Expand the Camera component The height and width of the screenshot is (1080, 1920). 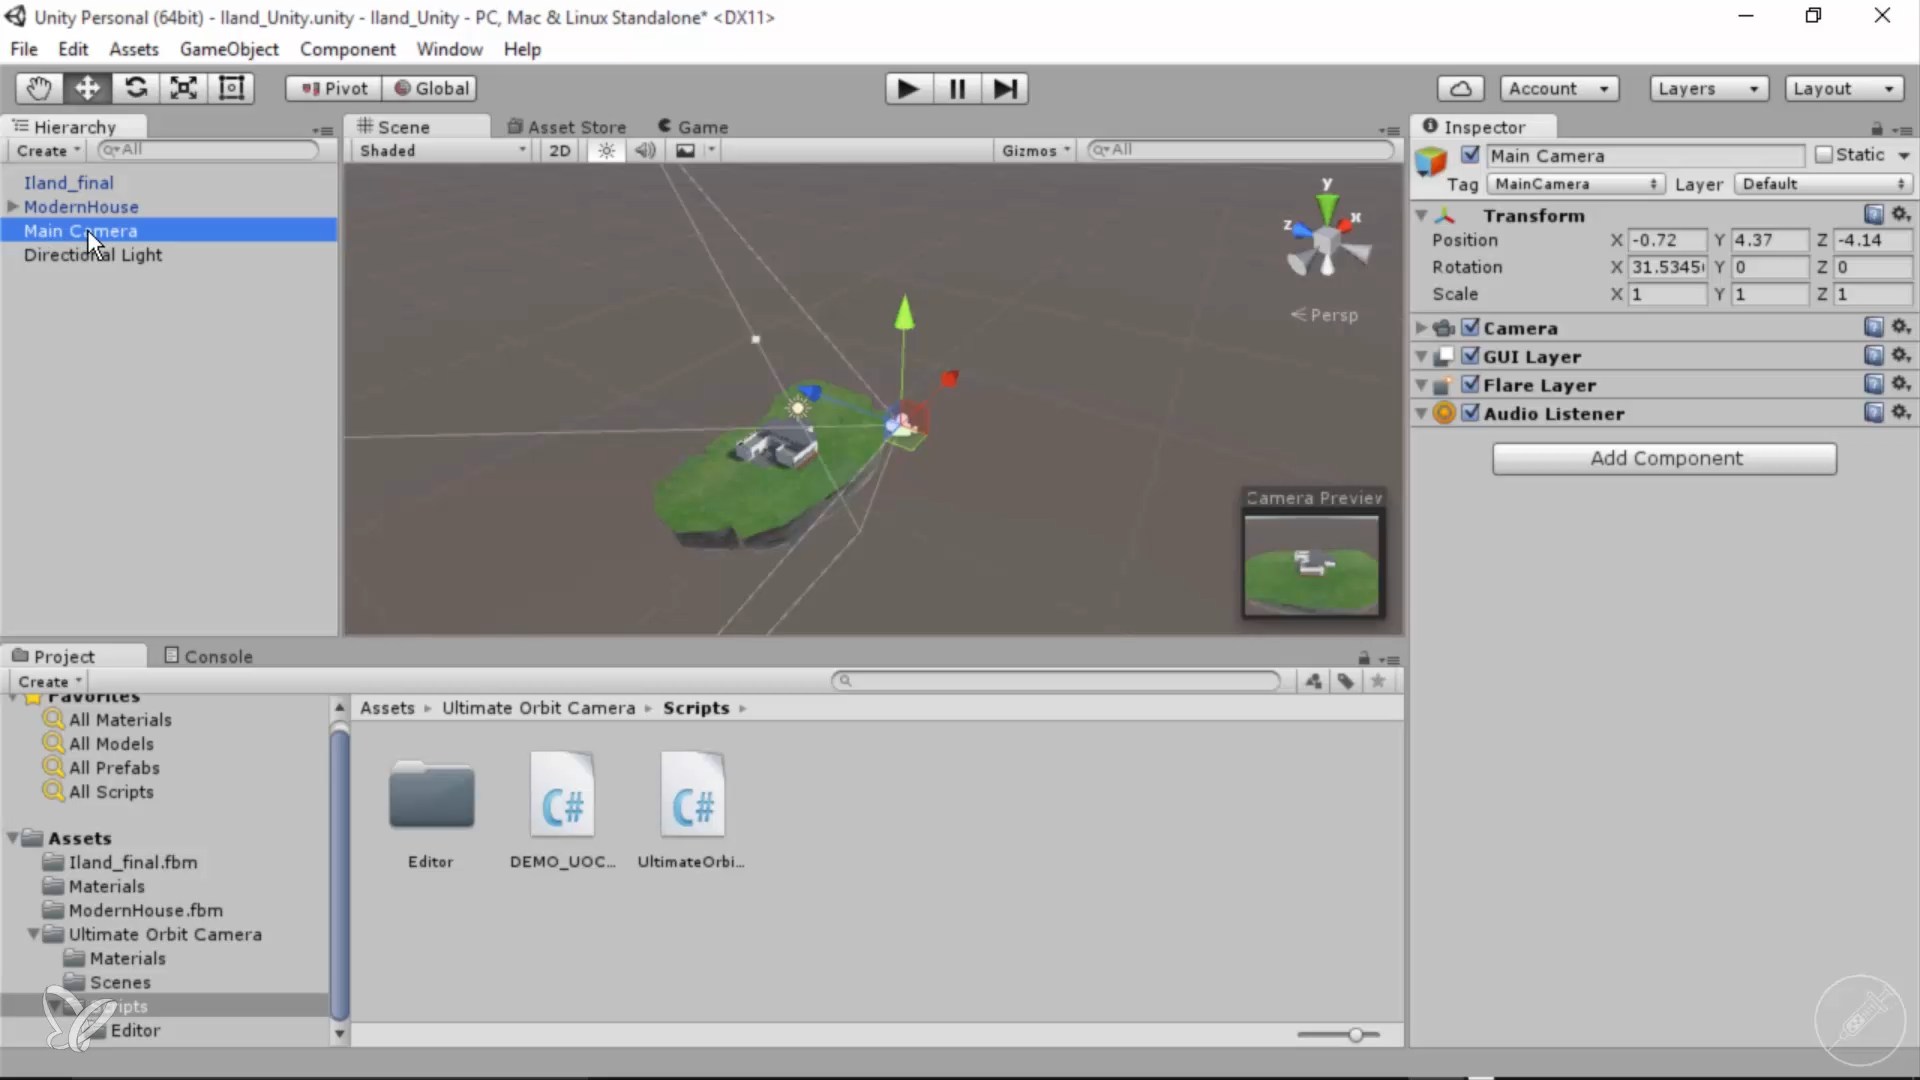1421,327
